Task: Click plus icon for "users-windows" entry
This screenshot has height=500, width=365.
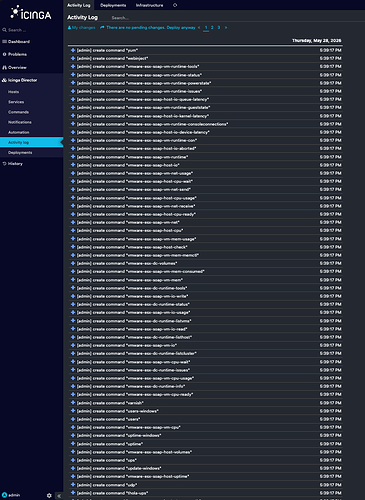Action: [x=73, y=411]
